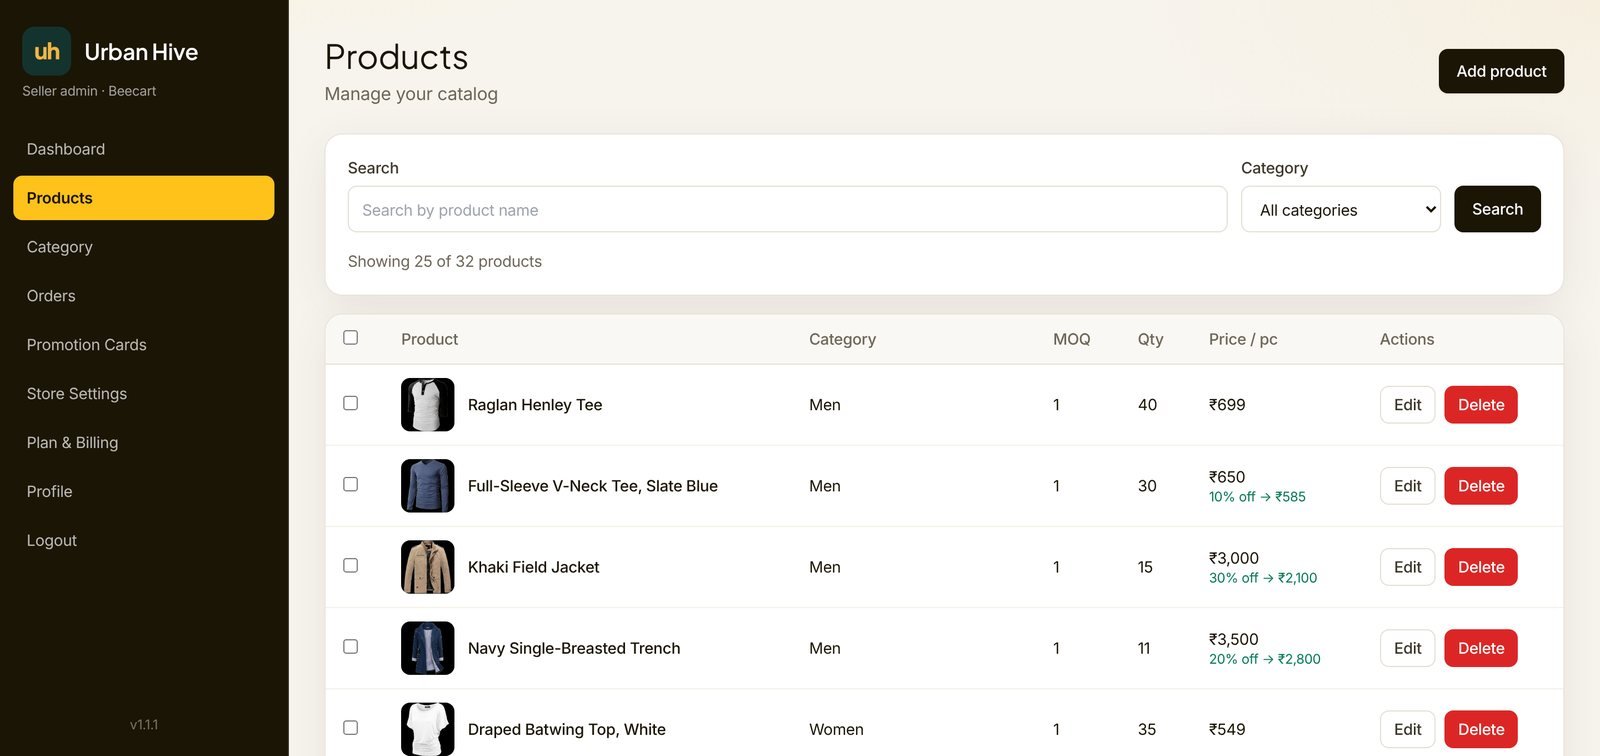Delete the Navy Single-Breasted Trench product
Viewport: 1600px width, 756px height.
click(1481, 648)
